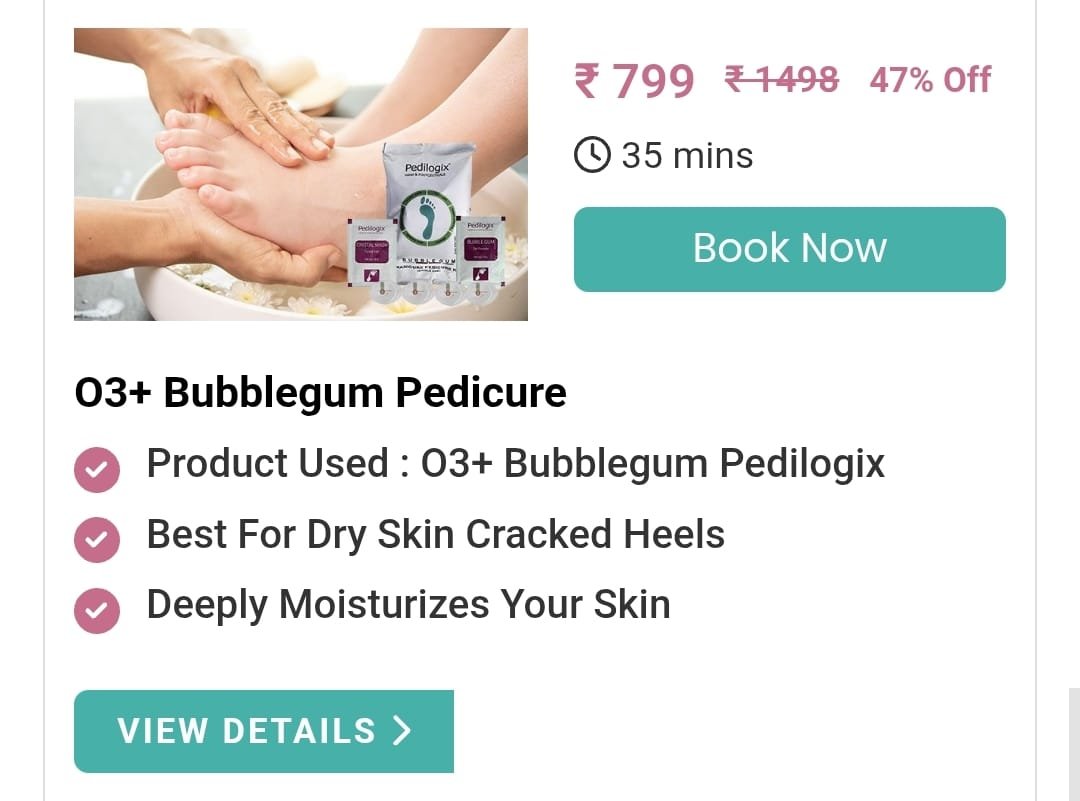The height and width of the screenshot is (801, 1080).
Task: Click the ₹ 799 discounted price
Action: point(634,81)
